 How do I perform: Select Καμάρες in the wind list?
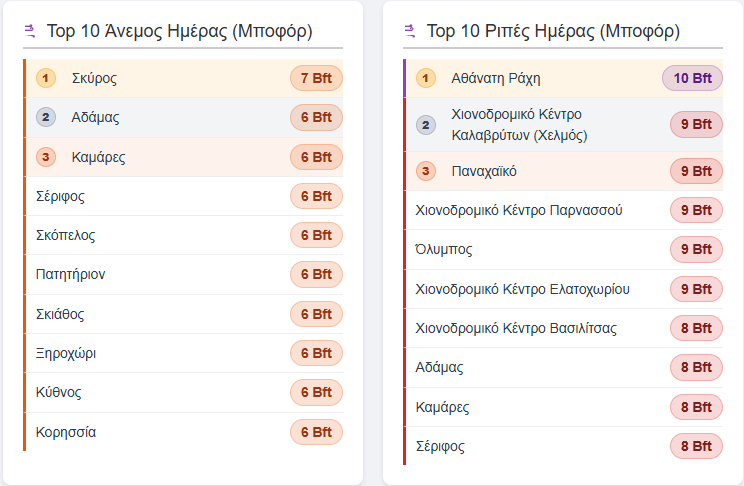tap(184, 157)
